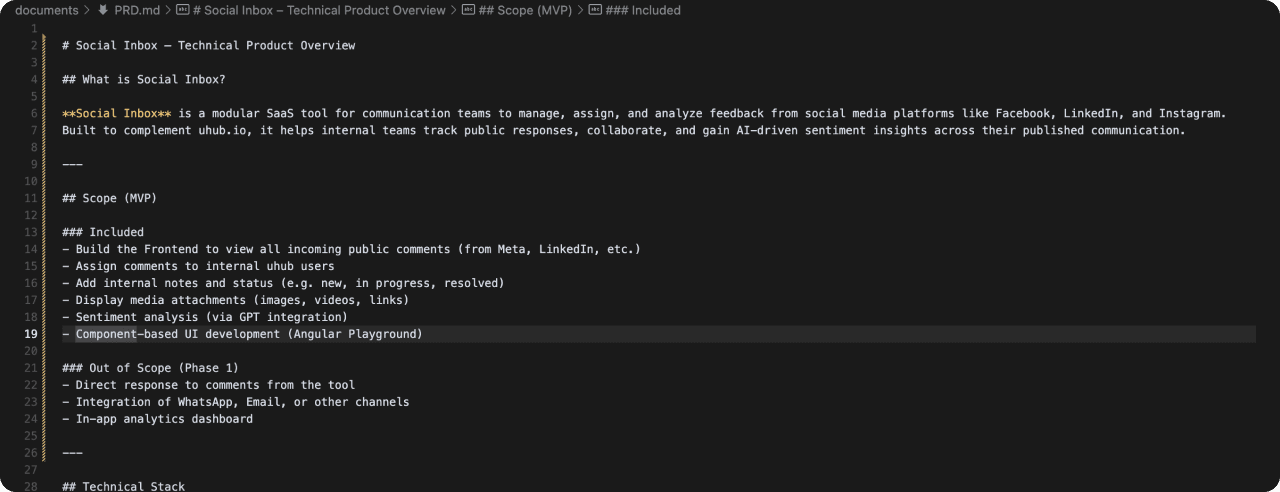This screenshot has width=1280, height=492.
Task: Click the '### Out of Scope (Phase 1)' heading
Action: click(x=150, y=368)
